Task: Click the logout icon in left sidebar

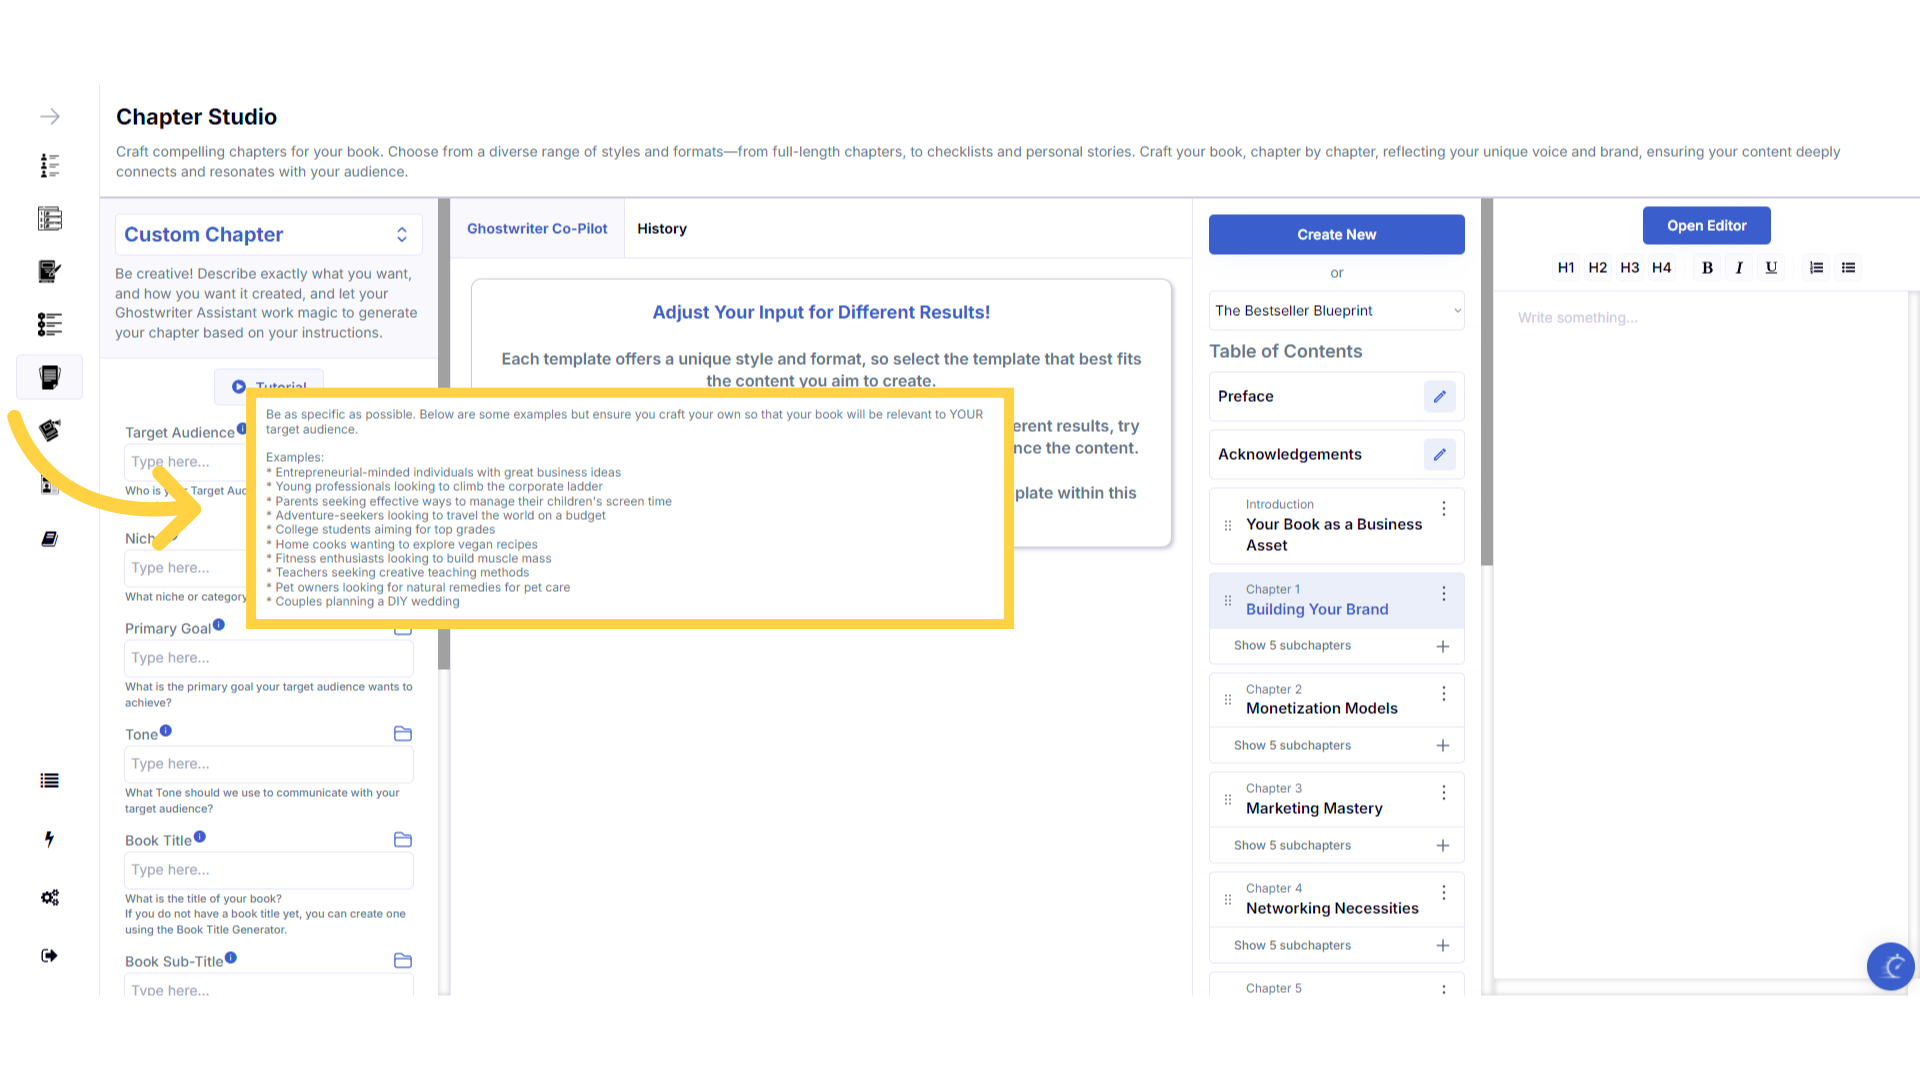Action: tap(49, 956)
